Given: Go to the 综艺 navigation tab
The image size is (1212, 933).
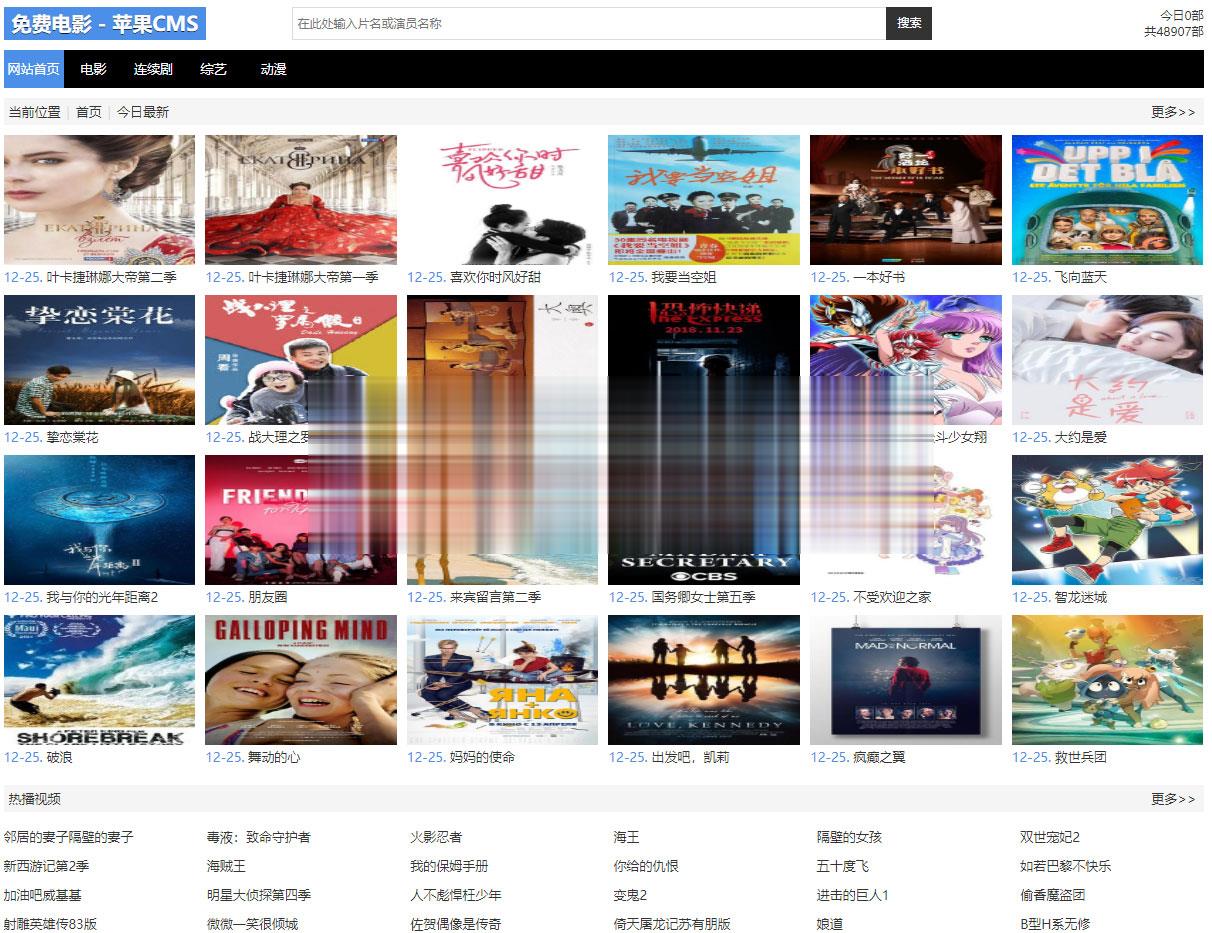Looking at the screenshot, I should [213, 69].
